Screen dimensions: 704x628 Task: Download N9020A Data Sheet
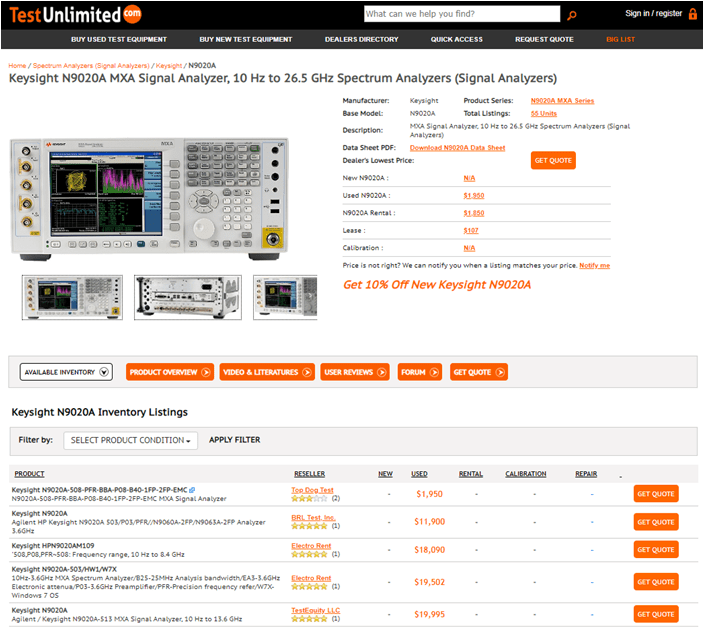457,148
